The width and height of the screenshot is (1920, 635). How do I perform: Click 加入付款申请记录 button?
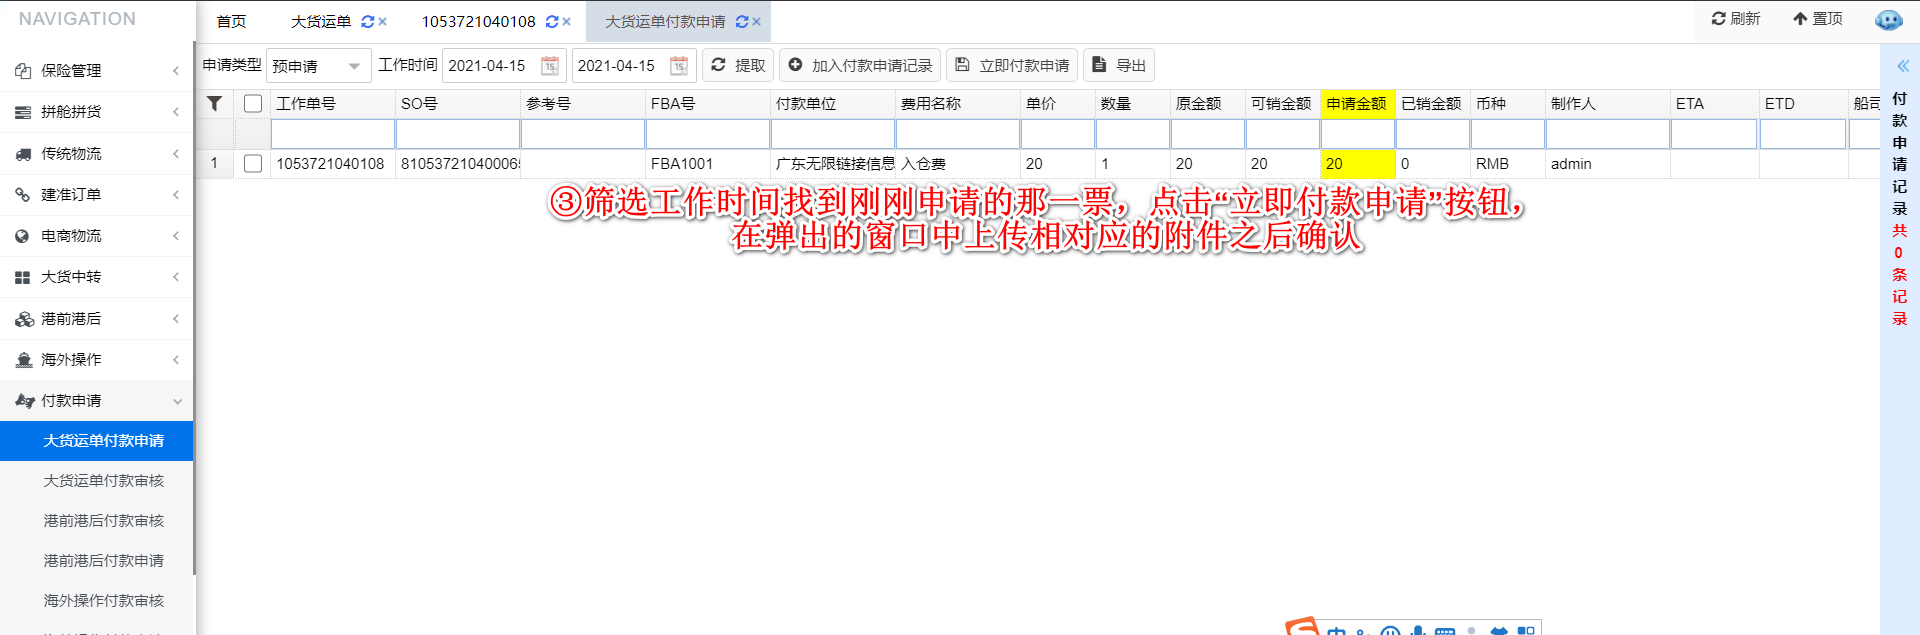coord(860,65)
